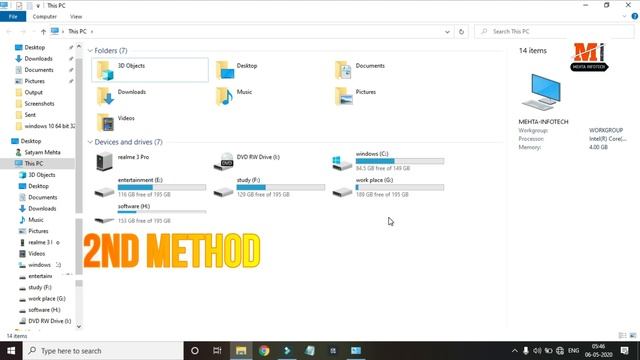Show hidden tray icons chevron

(x=514, y=351)
